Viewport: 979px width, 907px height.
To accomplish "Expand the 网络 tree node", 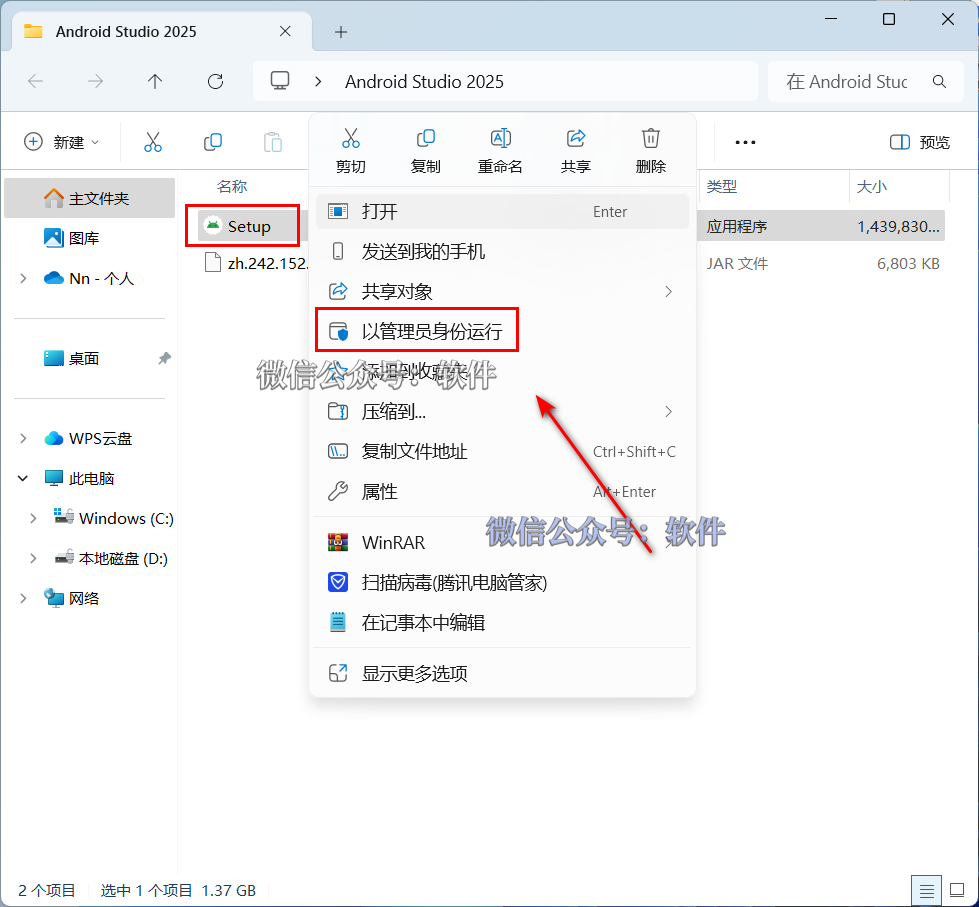I will (23, 598).
